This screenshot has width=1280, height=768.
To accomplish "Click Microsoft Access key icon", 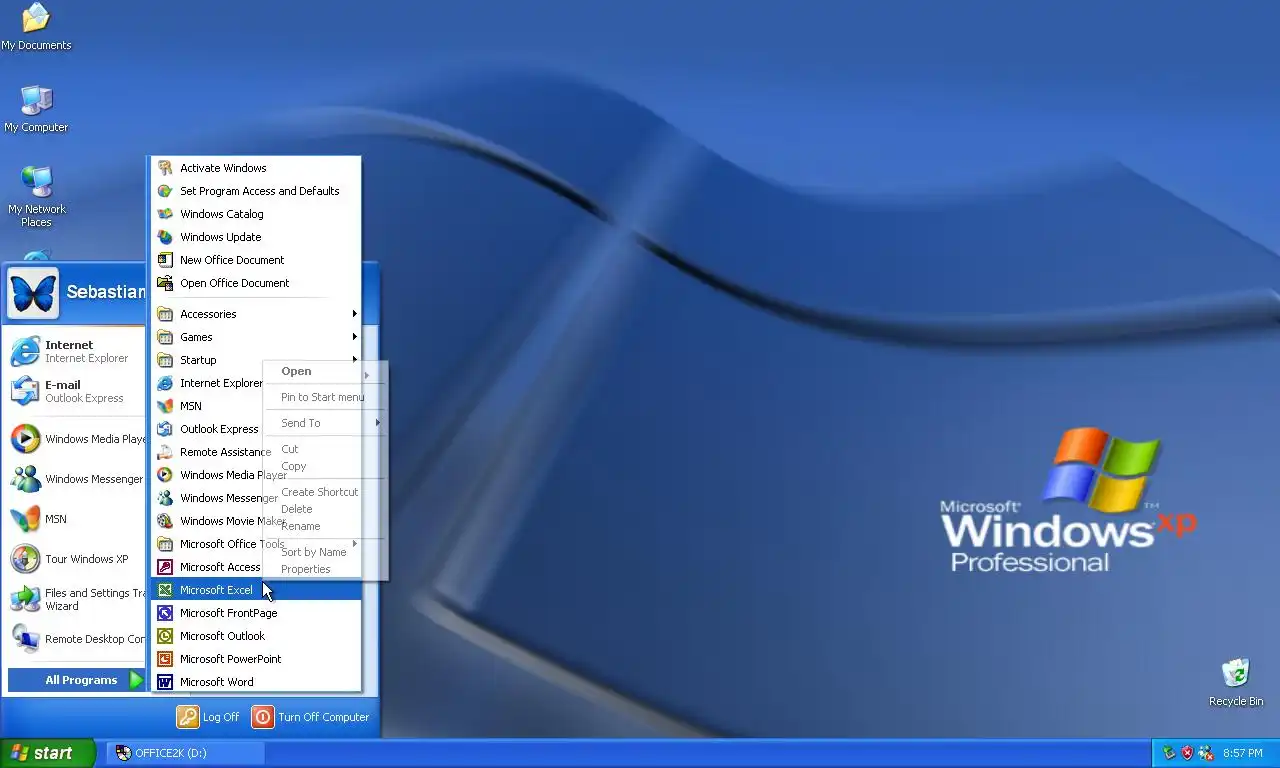I will (165, 567).
